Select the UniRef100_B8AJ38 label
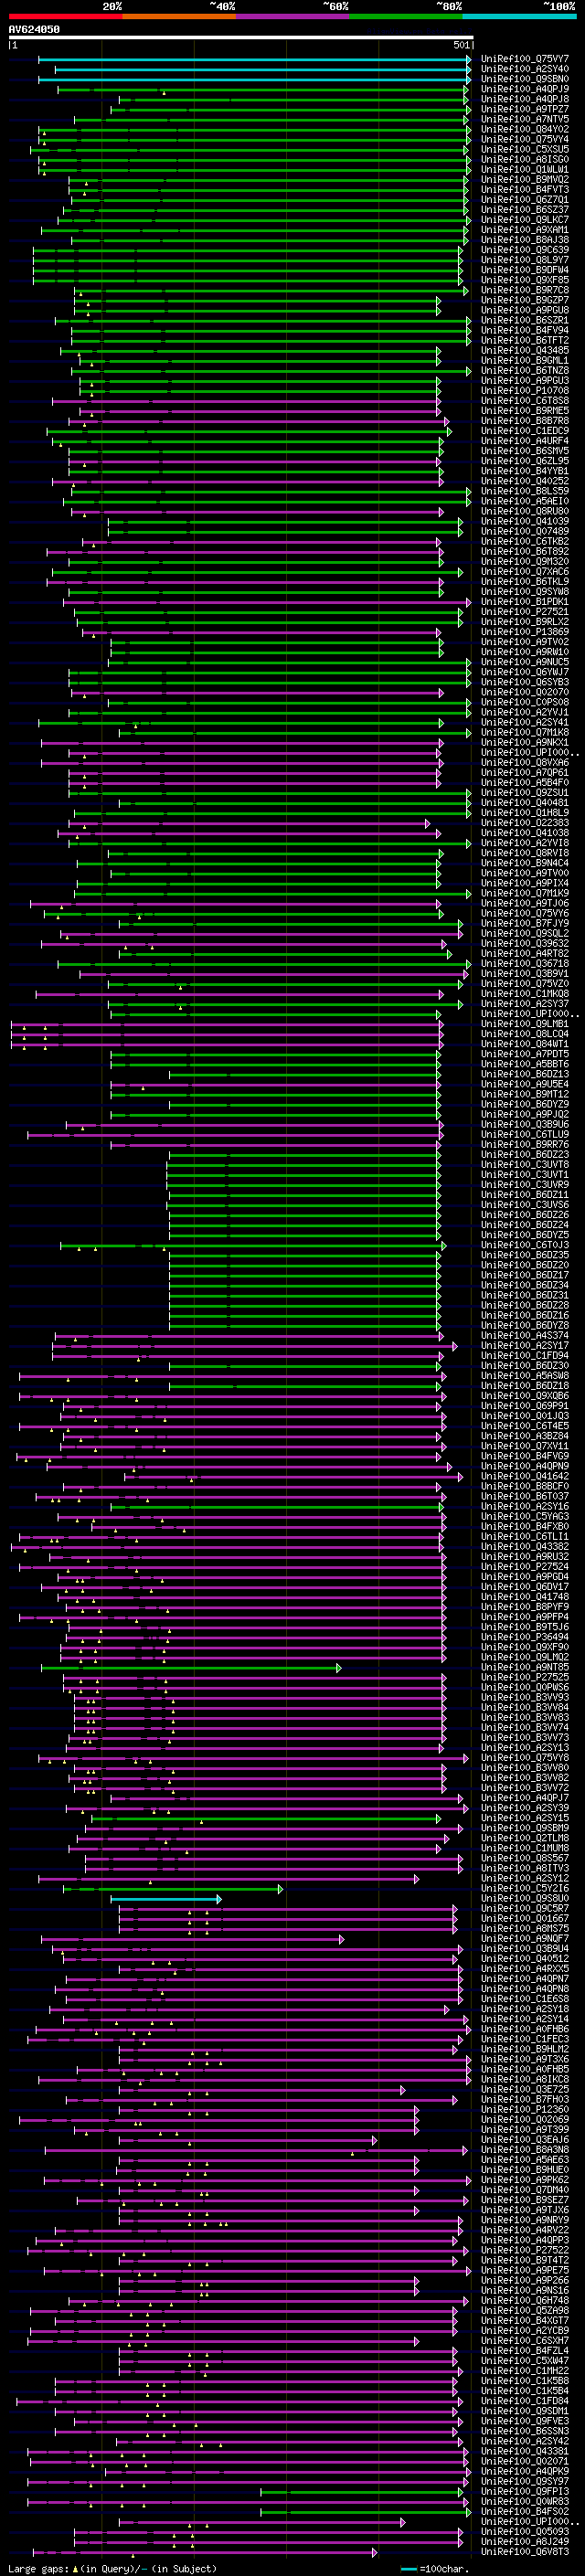 (x=525, y=240)
